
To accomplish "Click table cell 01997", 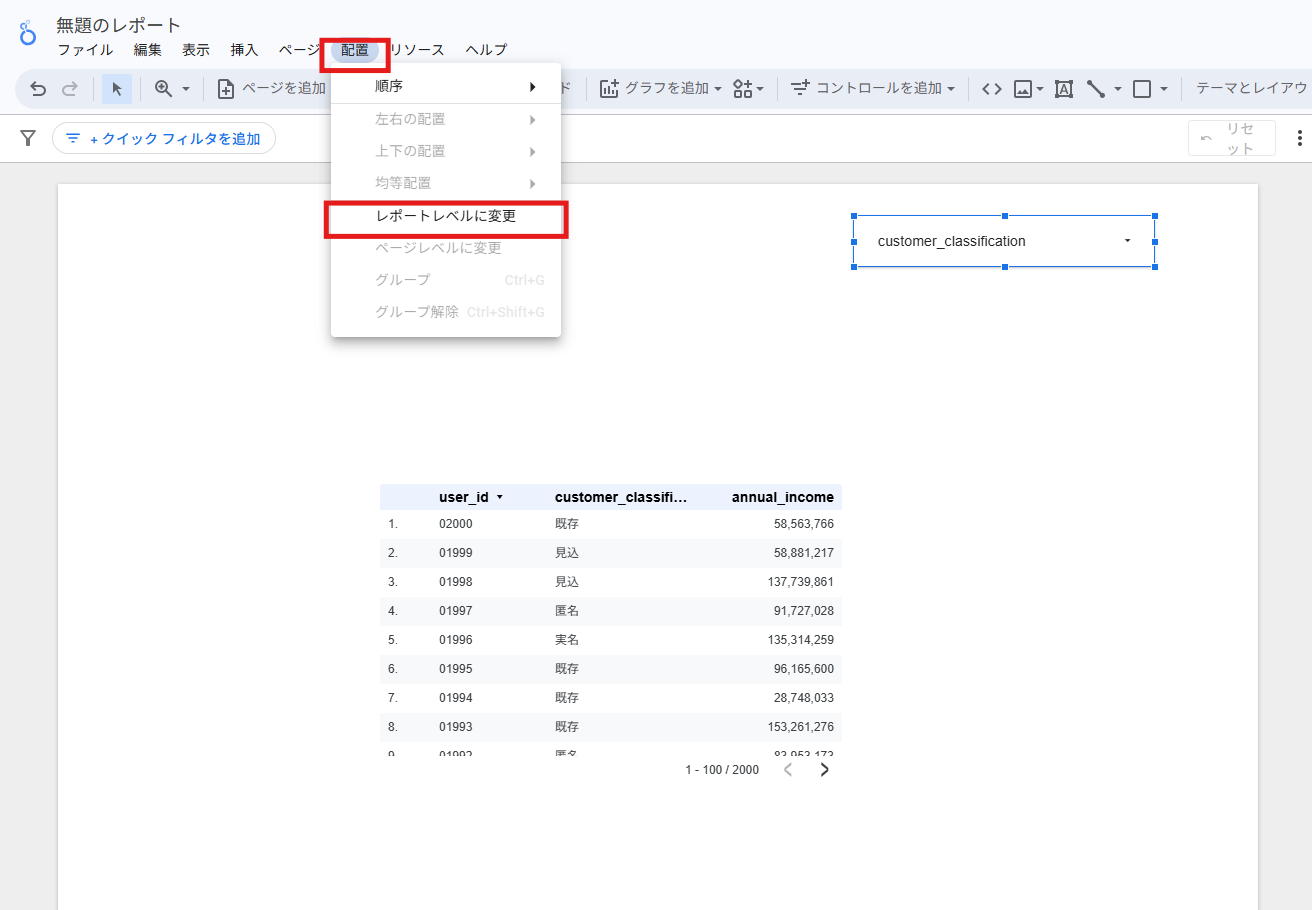I will [455, 611].
